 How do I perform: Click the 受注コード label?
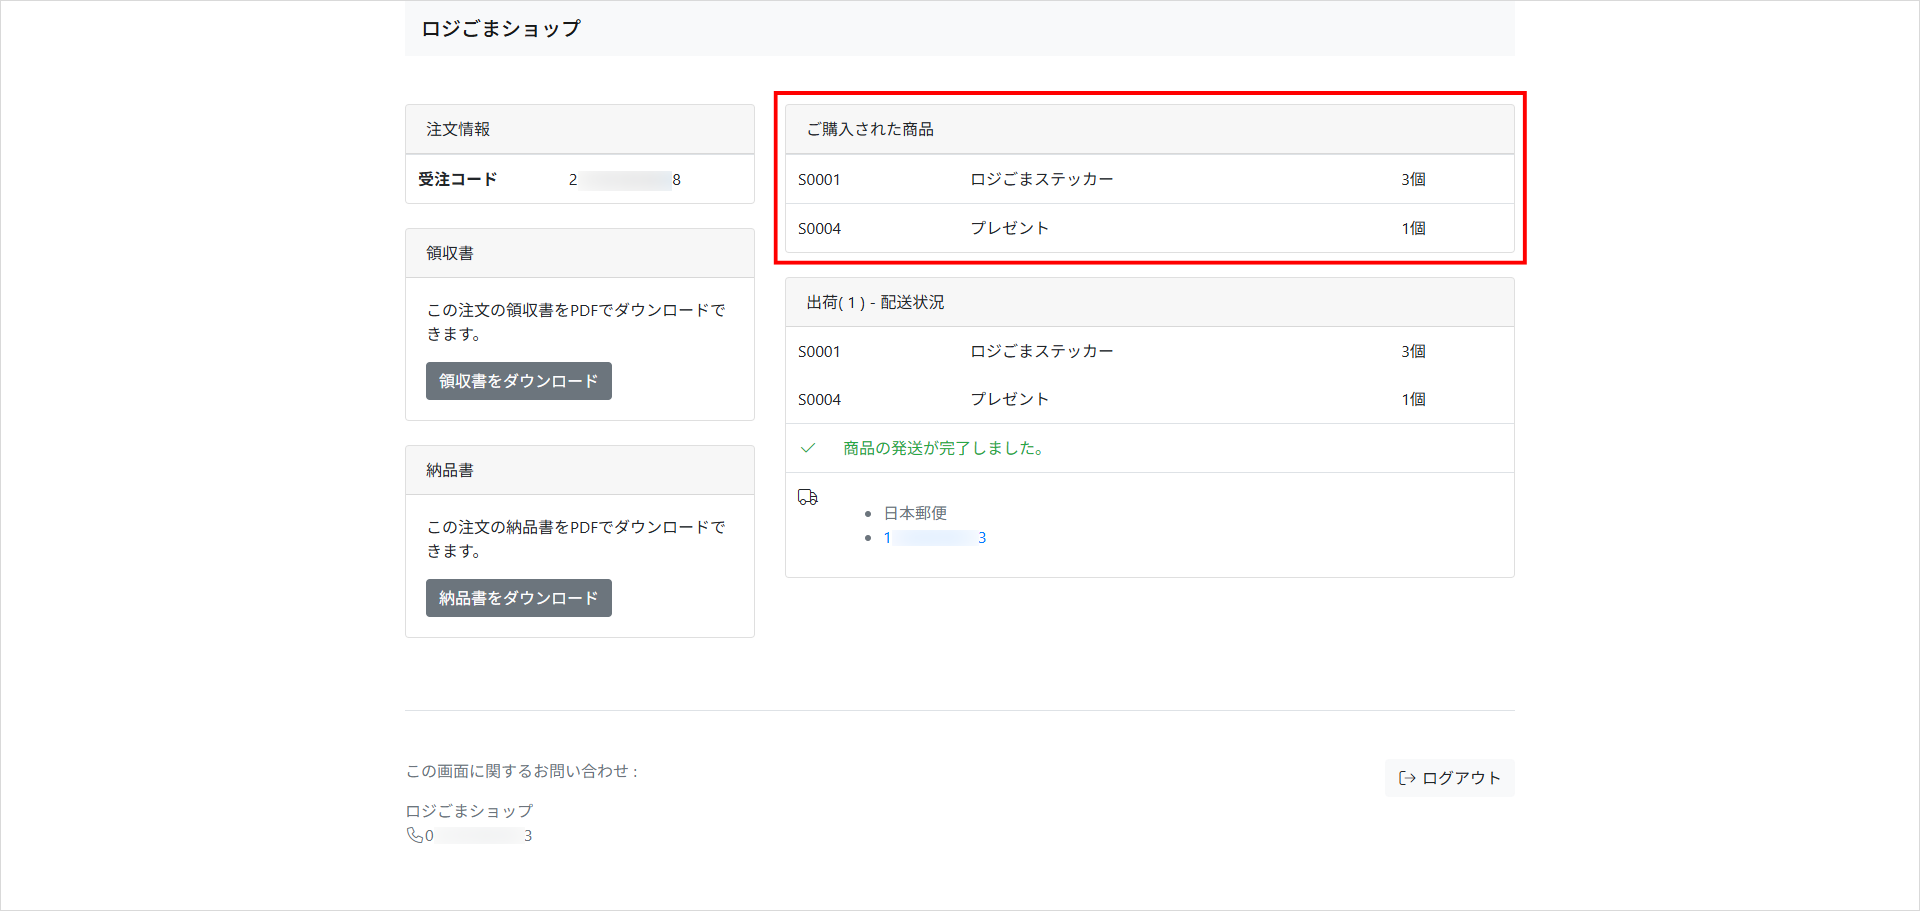(457, 179)
